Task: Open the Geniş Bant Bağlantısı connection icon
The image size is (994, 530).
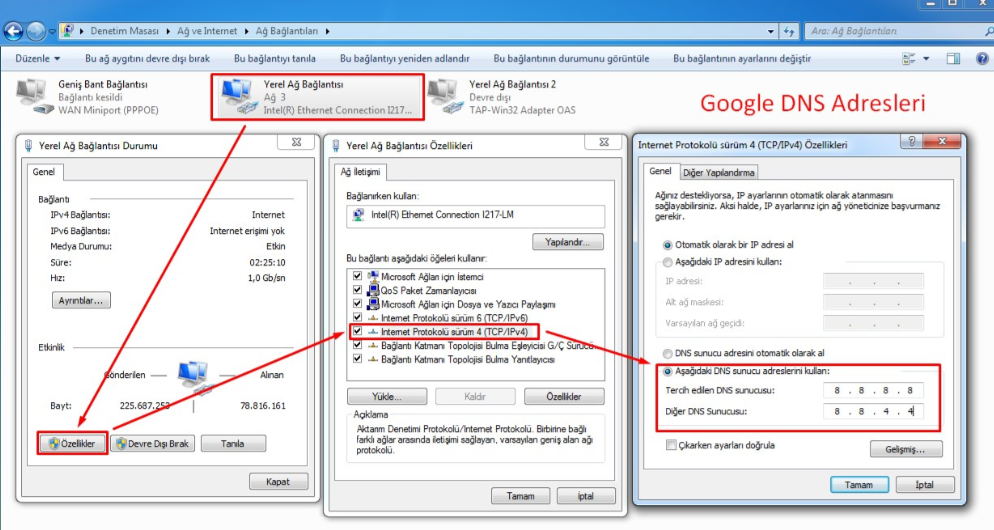Action: tap(35, 96)
